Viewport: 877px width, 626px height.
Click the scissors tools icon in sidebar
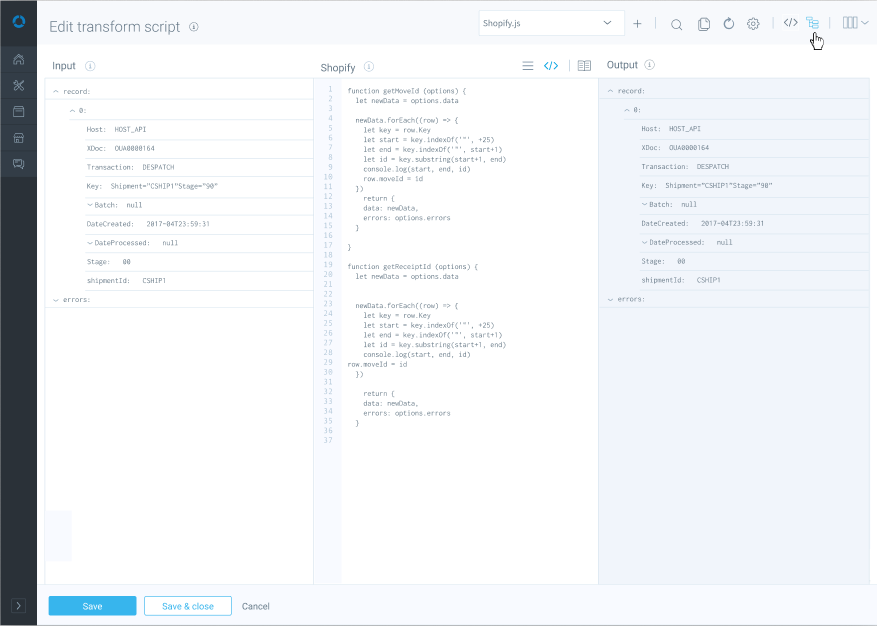tap(18, 85)
